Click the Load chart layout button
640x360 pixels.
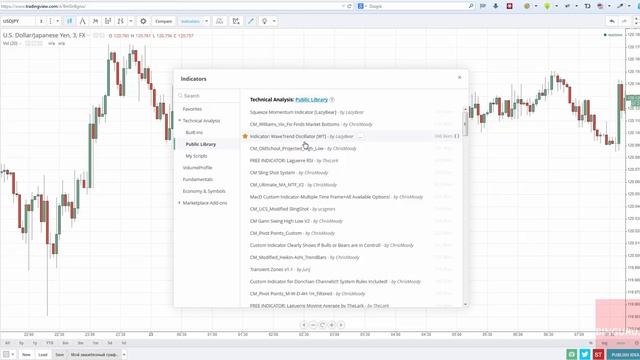pyautogui.click(x=43, y=355)
